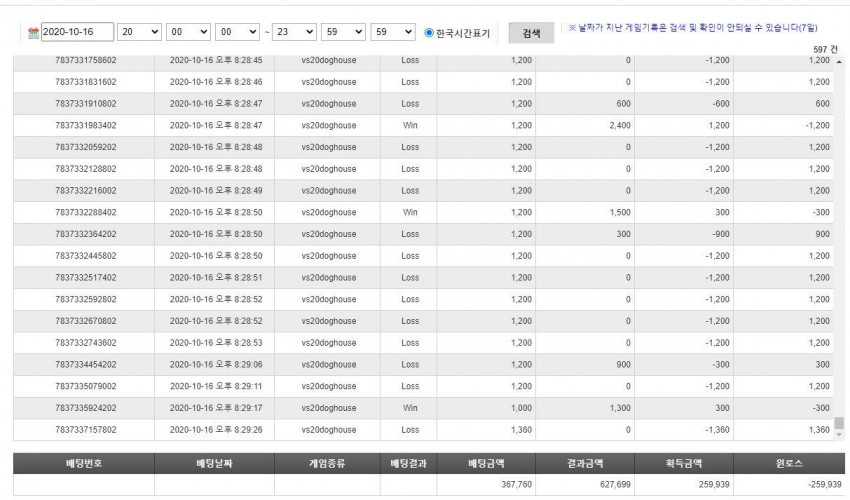Viewport: 850px width, 500px height.
Task: Select bet number 7837335924202
Action: [x=86, y=407]
